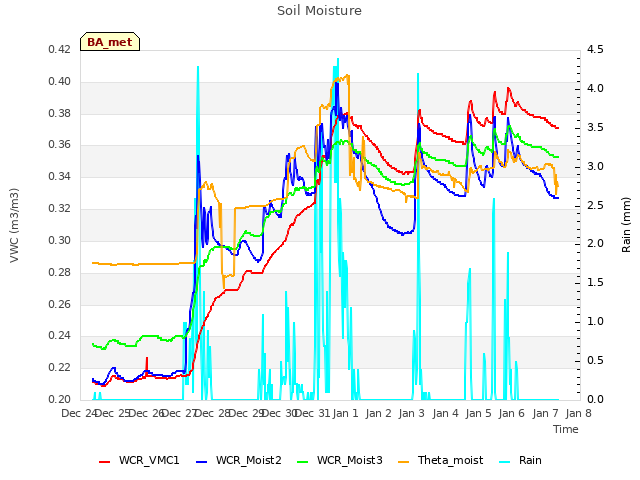Select the WCR_Moist2 legend entry
The image size is (640, 480).
[238, 460]
